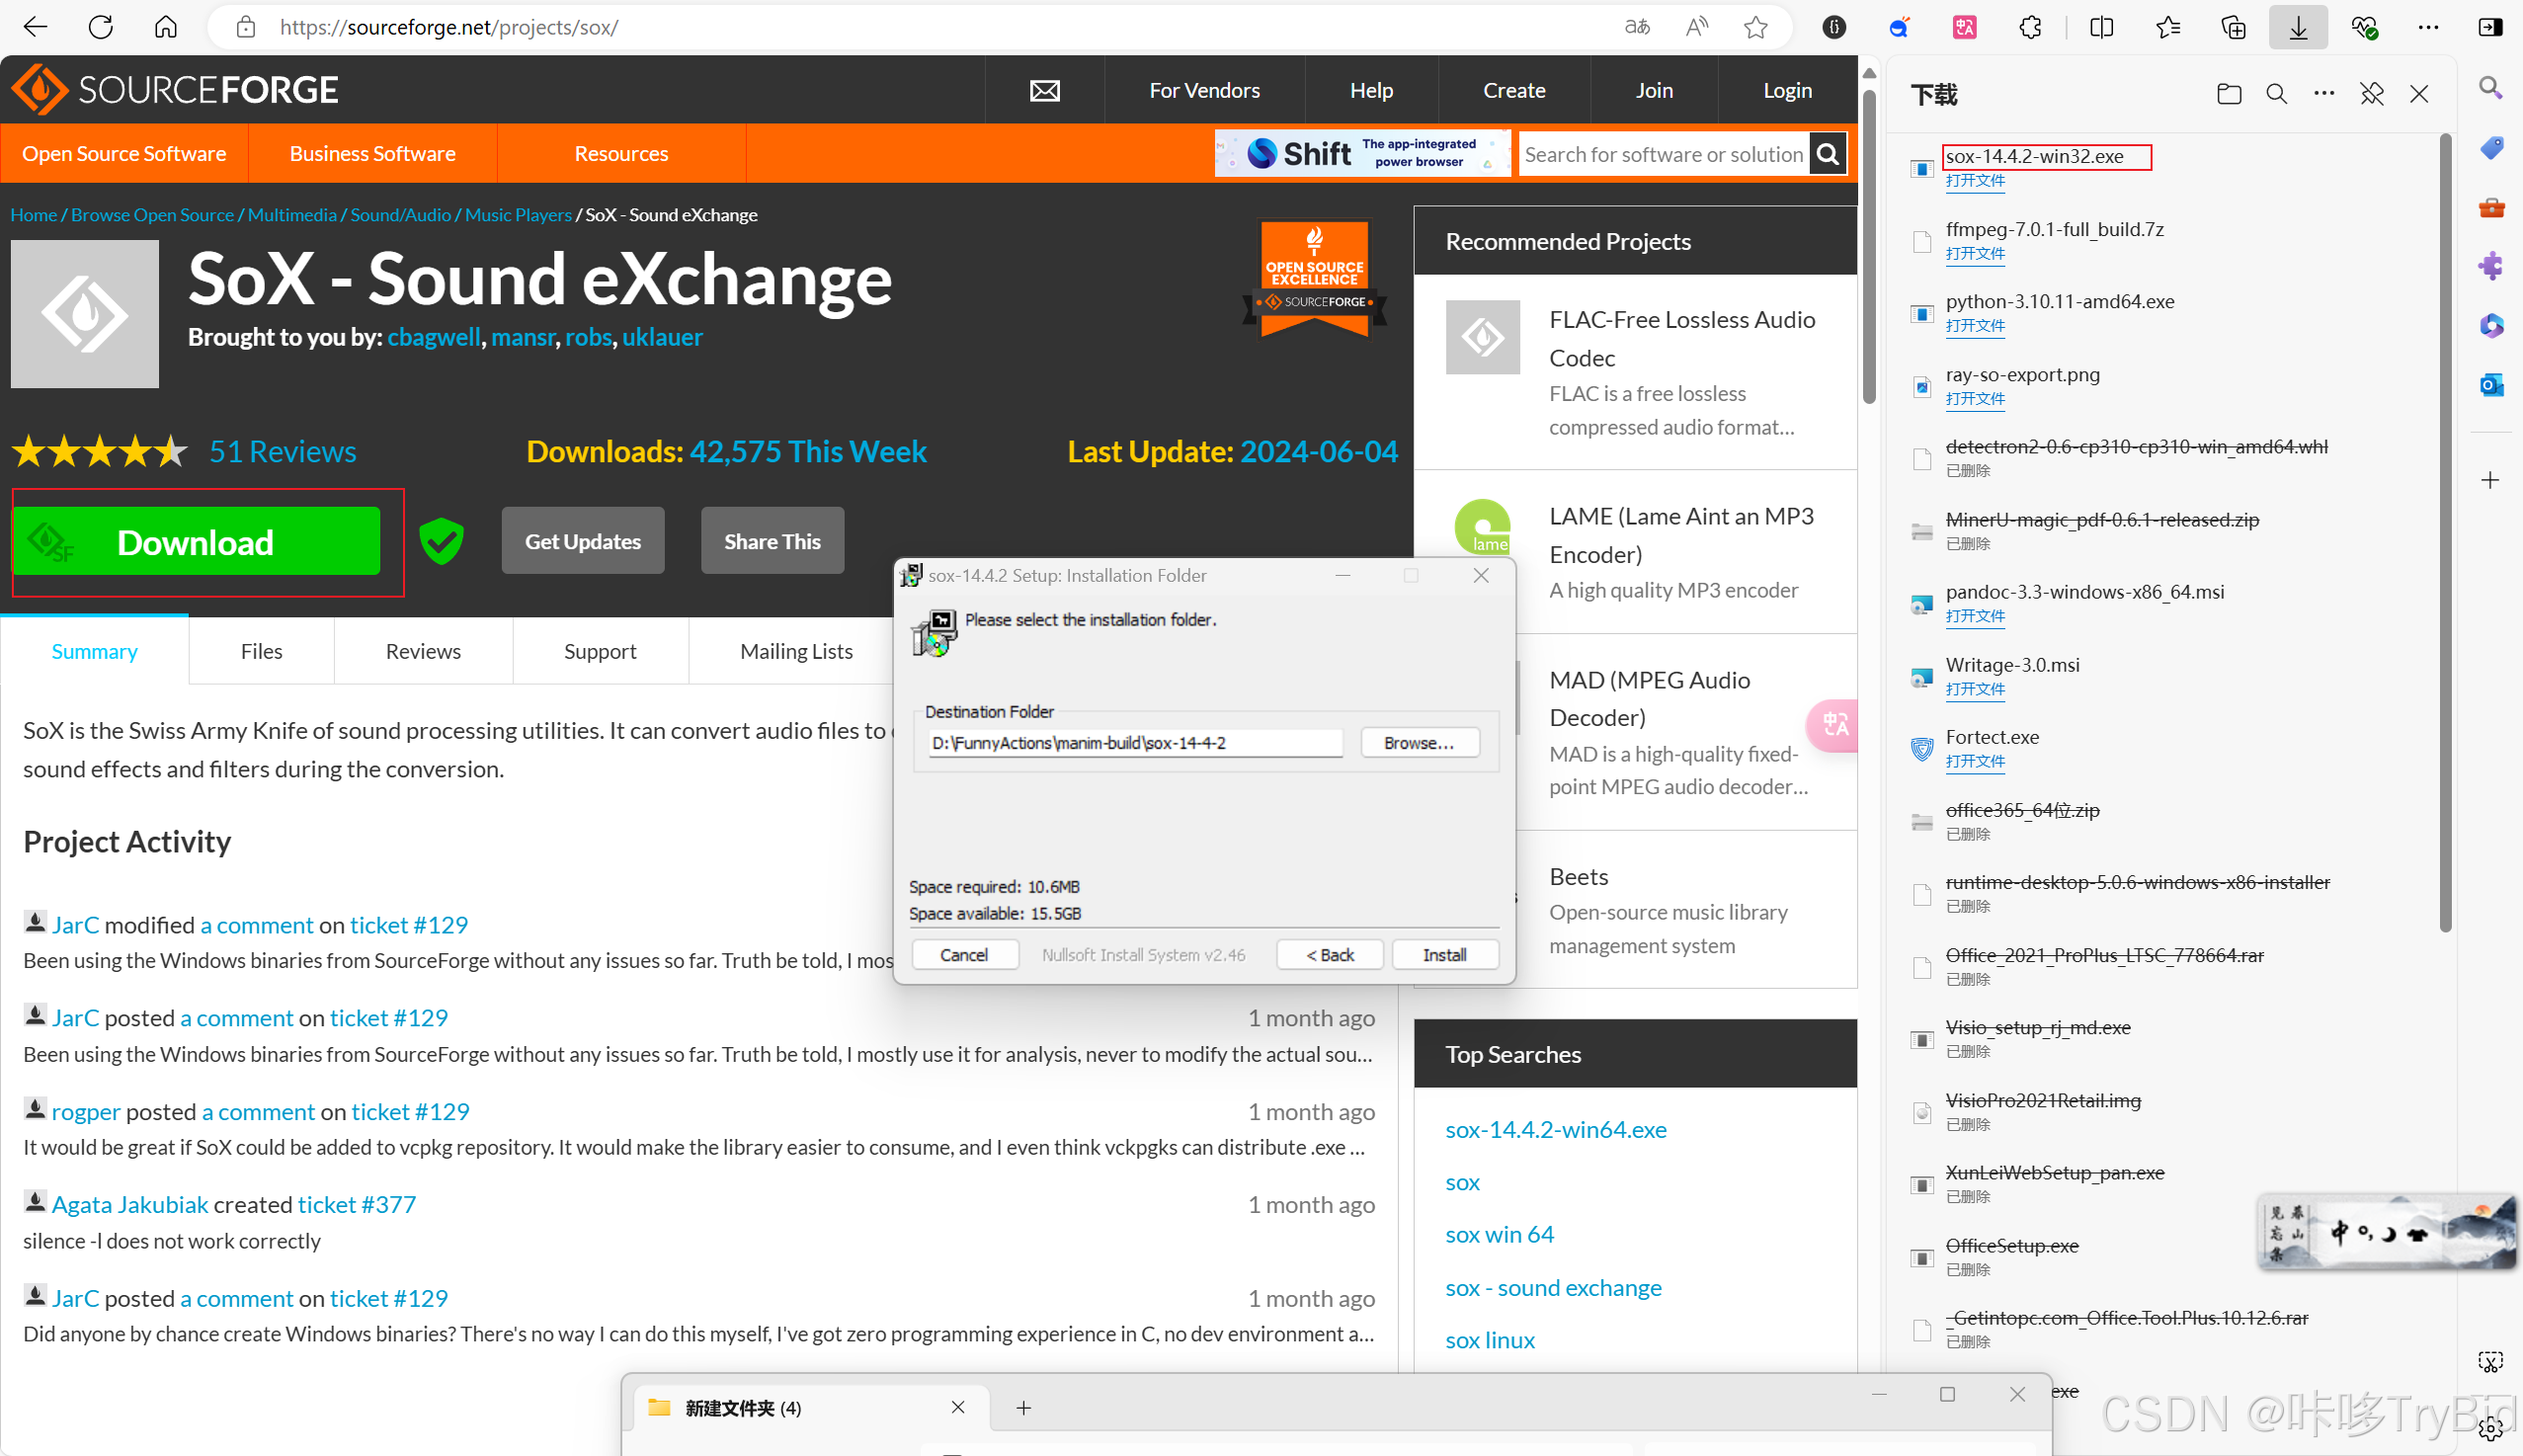
Task: Open the Login link
Action: [x=1787, y=90]
